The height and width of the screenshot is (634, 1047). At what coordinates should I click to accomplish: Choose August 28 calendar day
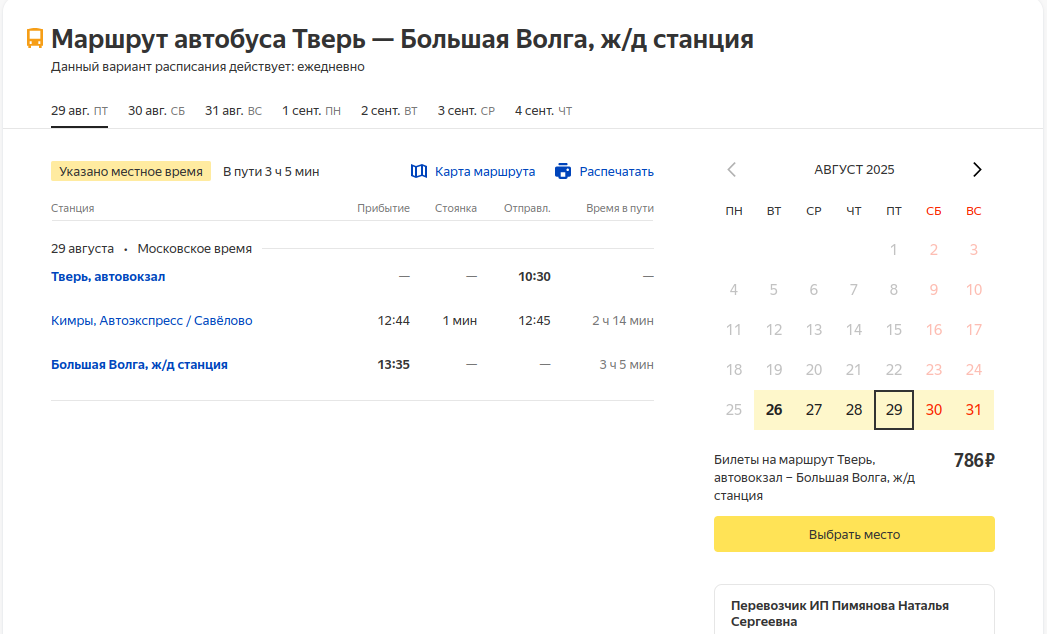tap(854, 410)
